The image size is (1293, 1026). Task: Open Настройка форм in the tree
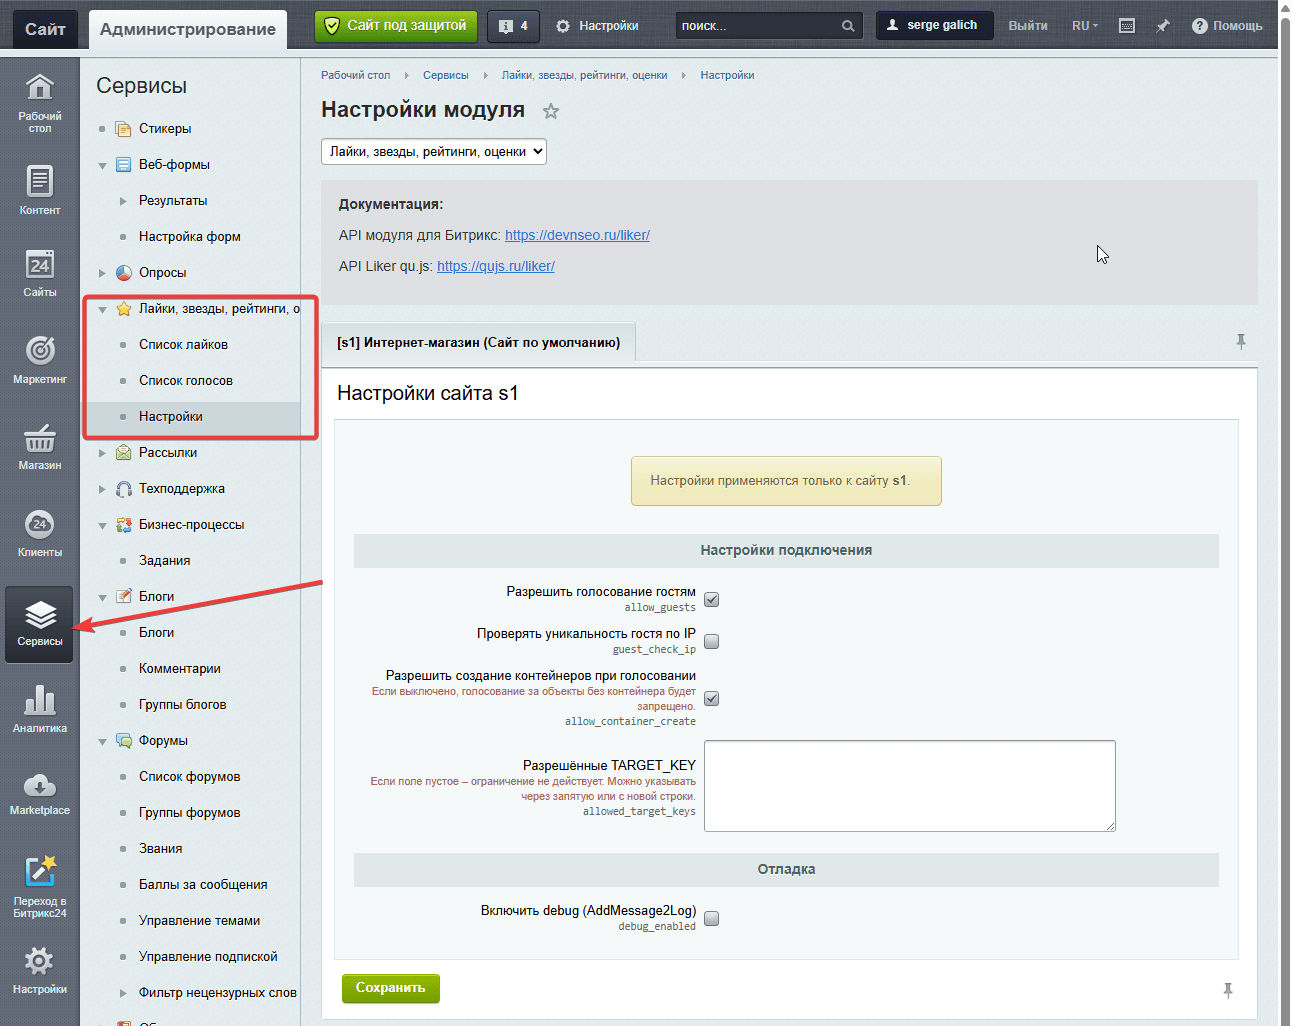coord(190,236)
